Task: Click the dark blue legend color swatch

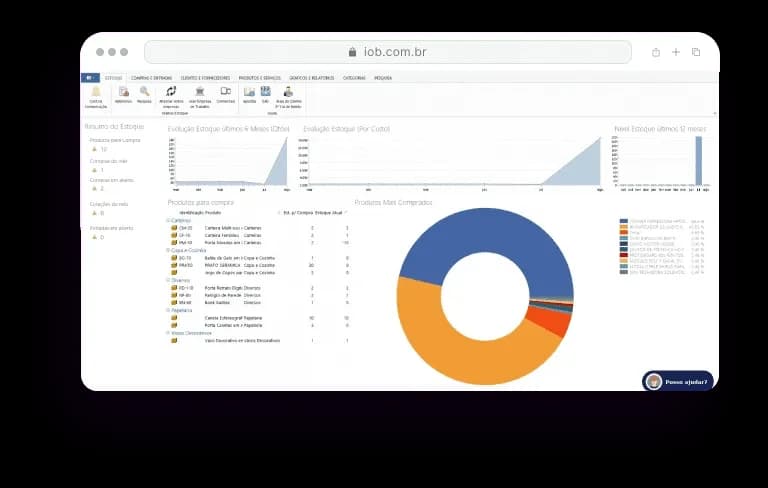Action: [x=624, y=221]
